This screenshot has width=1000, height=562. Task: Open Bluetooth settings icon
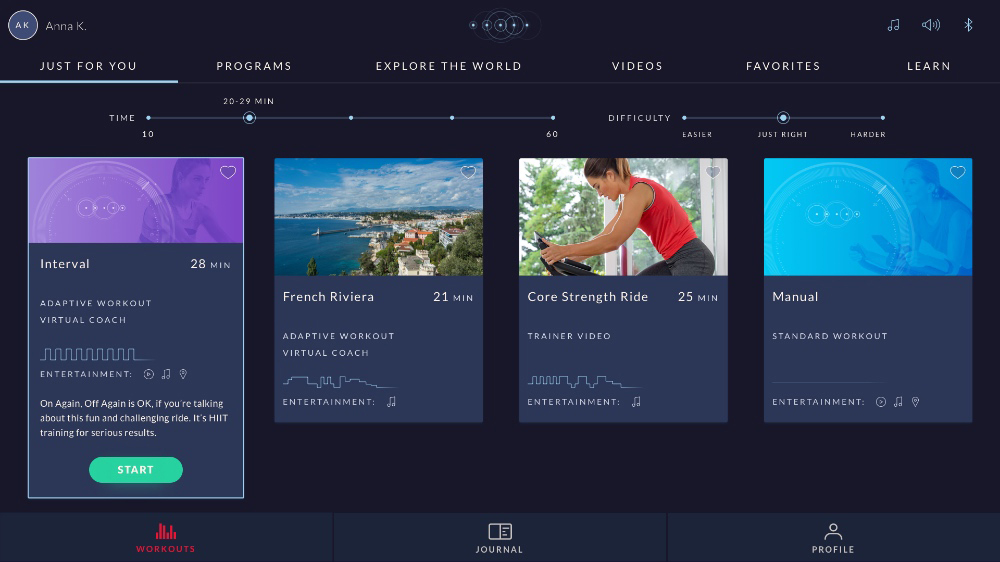pos(968,25)
